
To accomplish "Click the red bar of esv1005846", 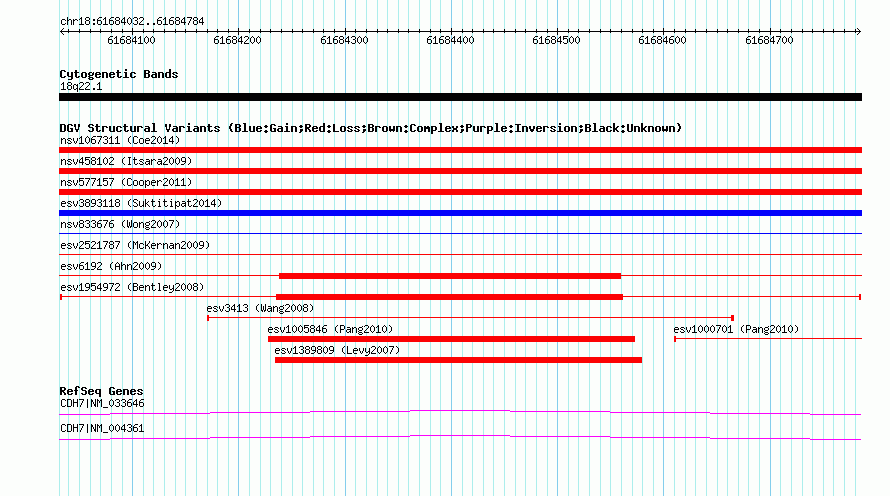I will pyautogui.click(x=451, y=339).
